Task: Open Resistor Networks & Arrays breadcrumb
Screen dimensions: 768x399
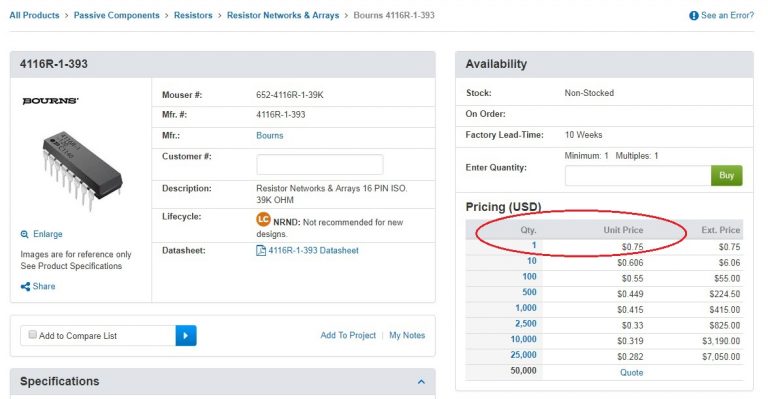Action: 283,15
